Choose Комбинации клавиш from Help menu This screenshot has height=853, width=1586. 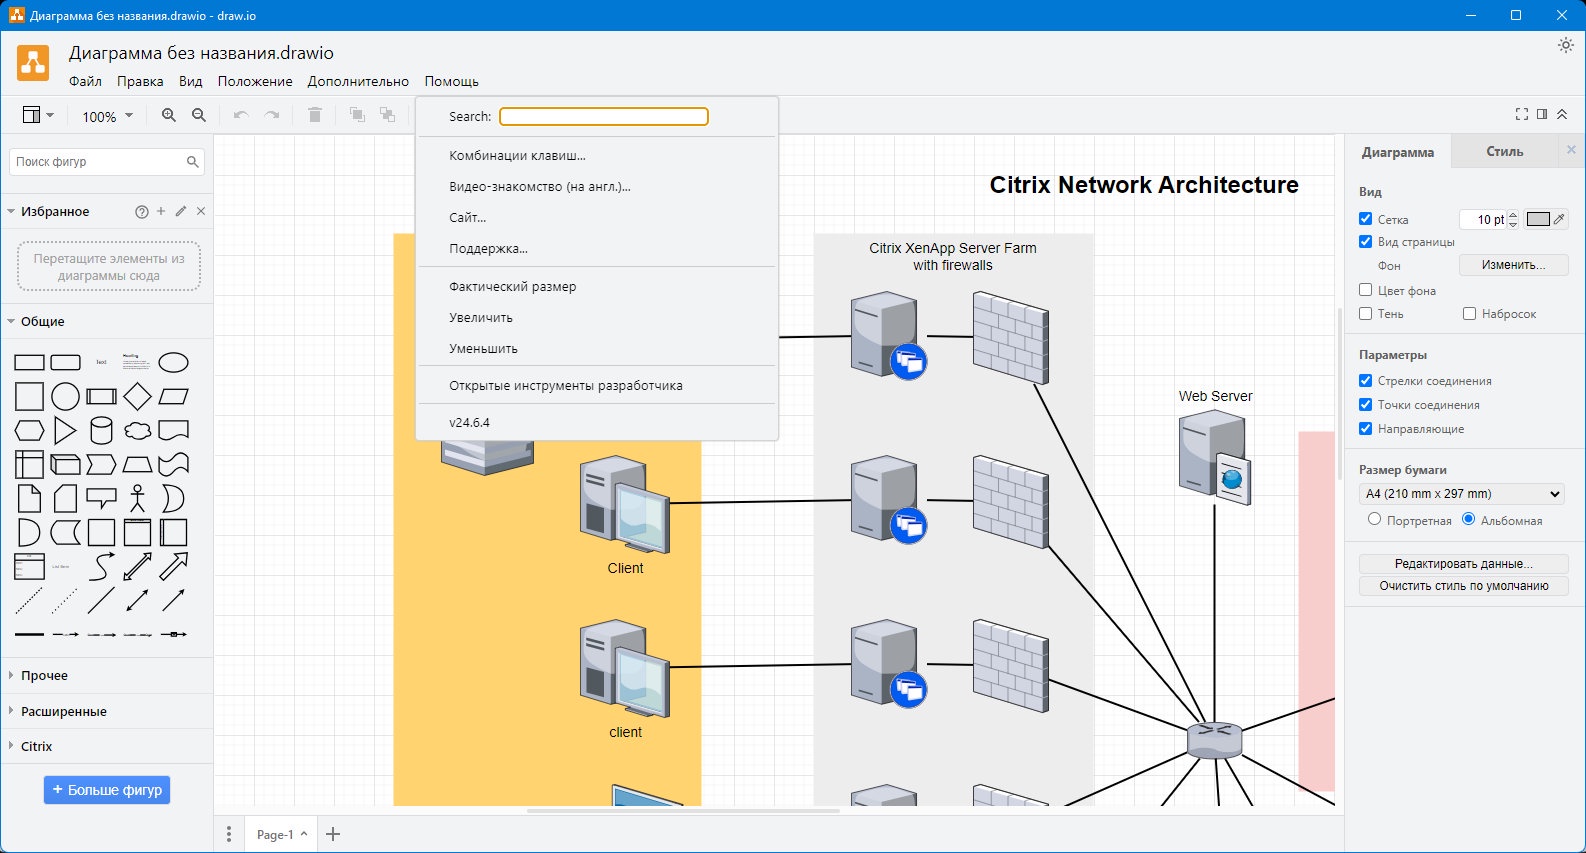(517, 156)
